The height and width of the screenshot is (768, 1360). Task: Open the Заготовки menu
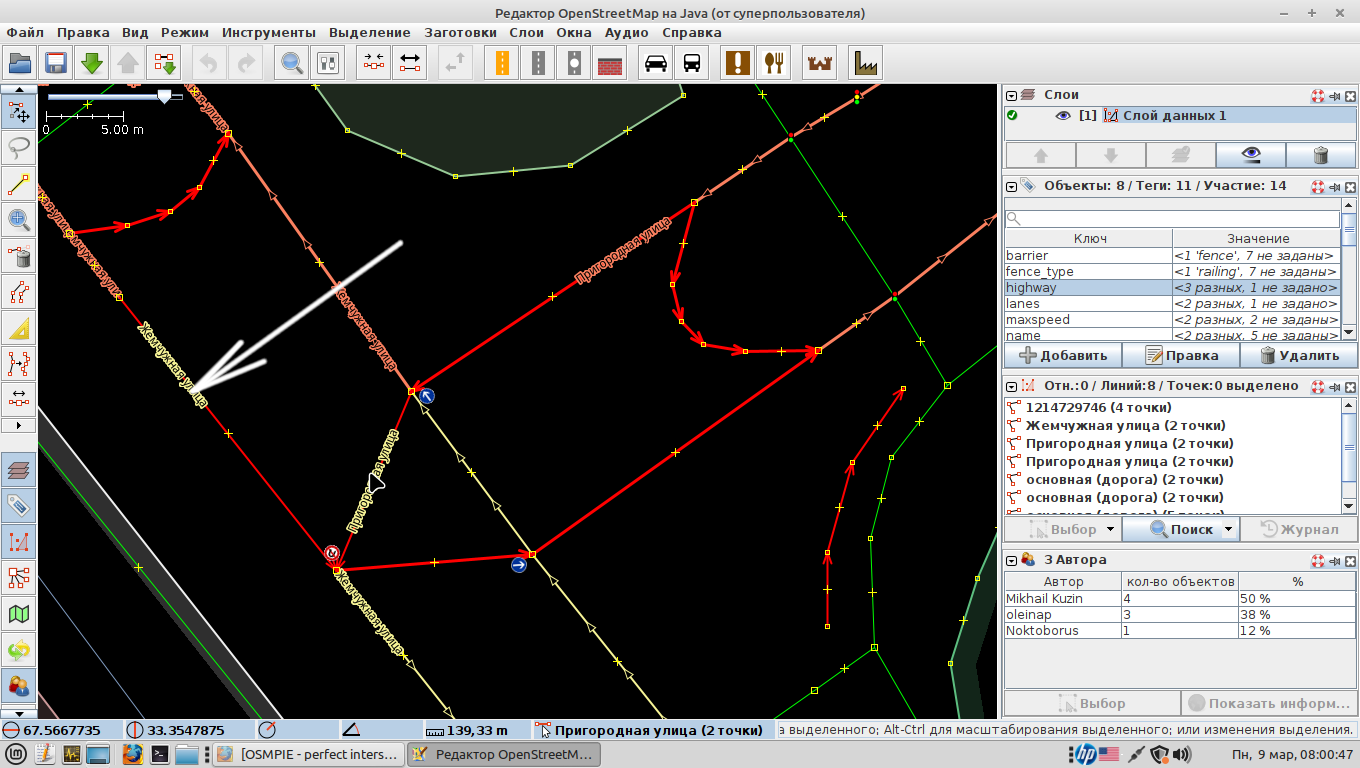(460, 32)
